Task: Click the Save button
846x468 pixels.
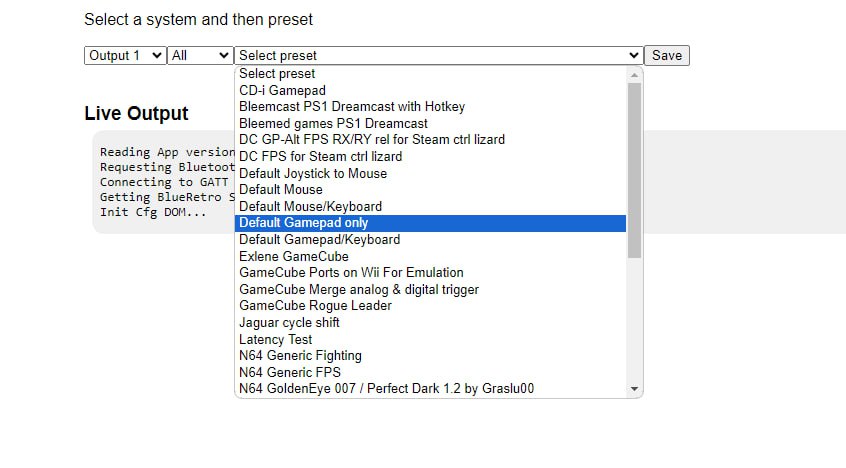Action: click(x=667, y=56)
